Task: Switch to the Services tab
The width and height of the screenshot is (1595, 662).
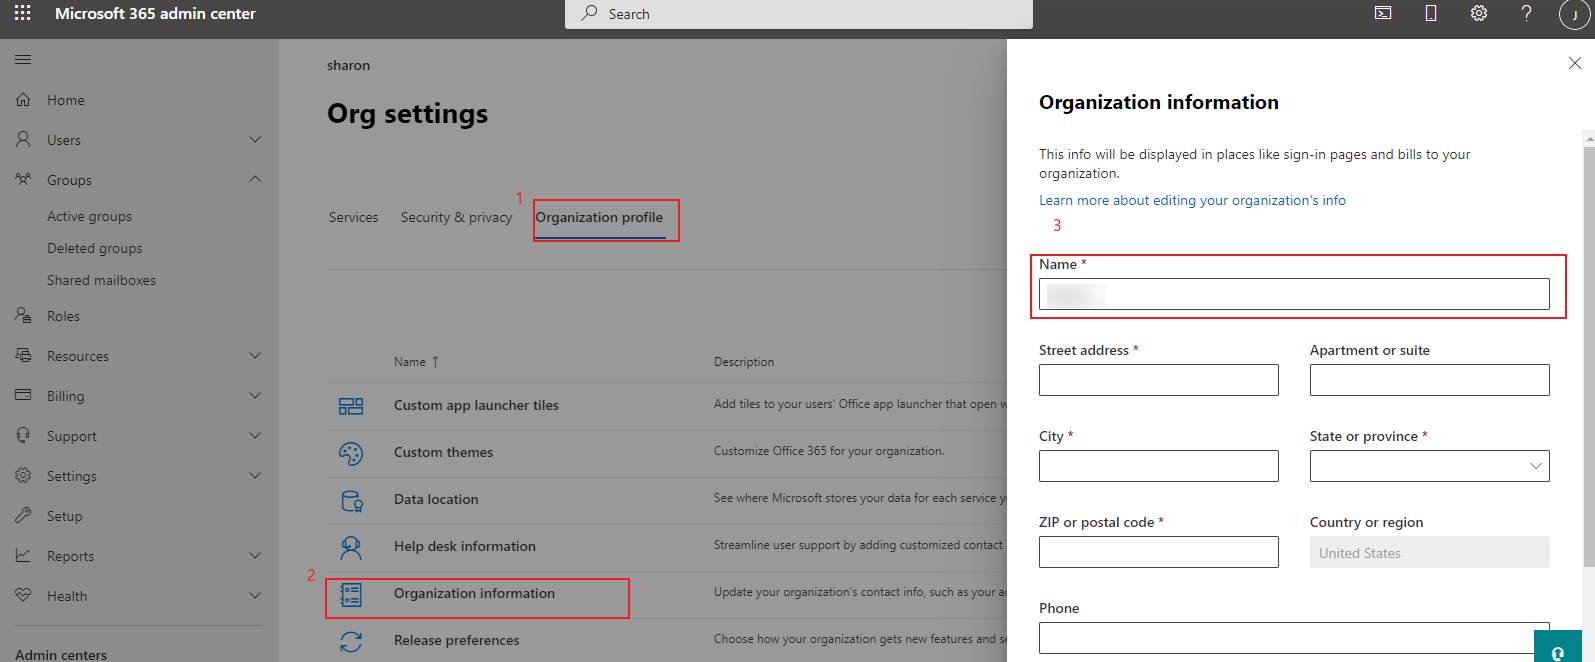Action: tap(353, 217)
